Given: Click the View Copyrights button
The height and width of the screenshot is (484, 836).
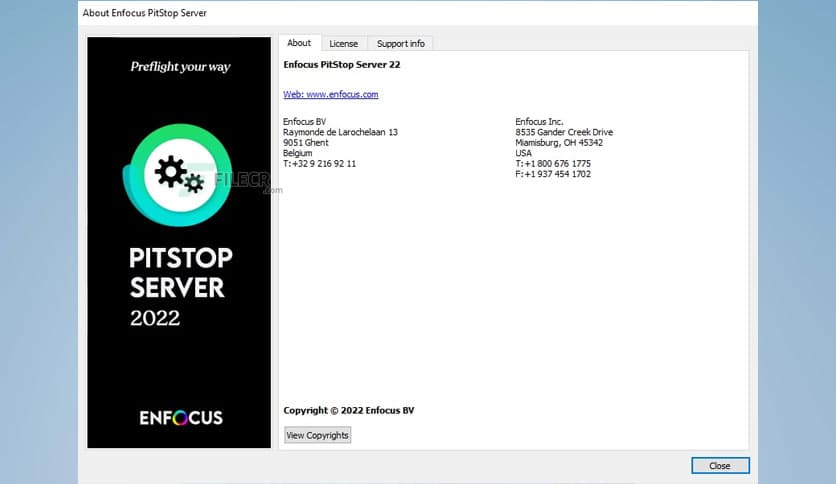Looking at the screenshot, I should pyautogui.click(x=317, y=435).
